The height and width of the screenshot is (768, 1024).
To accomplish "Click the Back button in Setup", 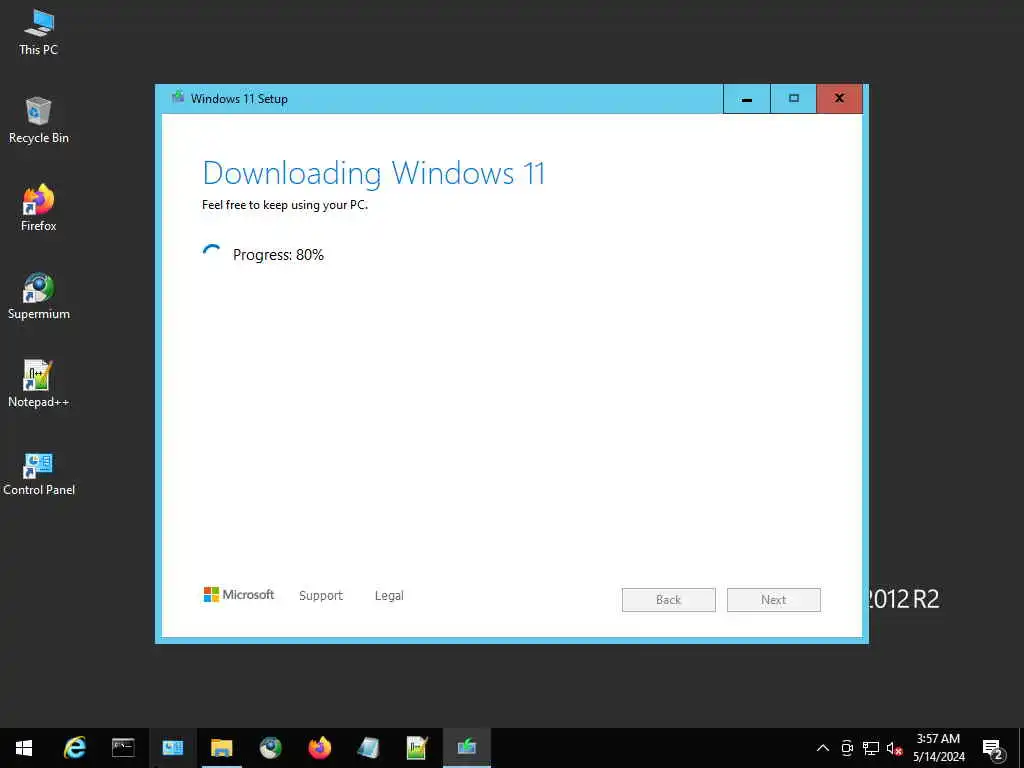I will pyautogui.click(x=668, y=600).
